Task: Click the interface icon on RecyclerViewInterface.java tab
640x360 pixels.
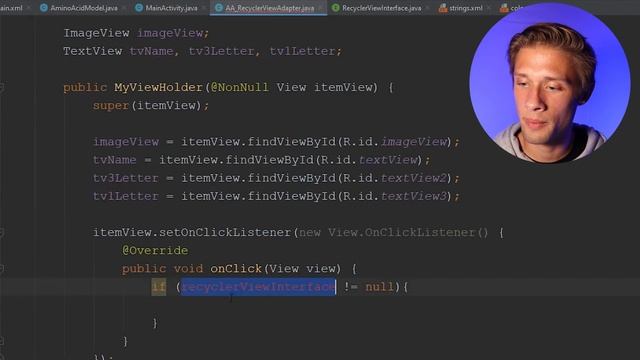Action: (x=336, y=8)
